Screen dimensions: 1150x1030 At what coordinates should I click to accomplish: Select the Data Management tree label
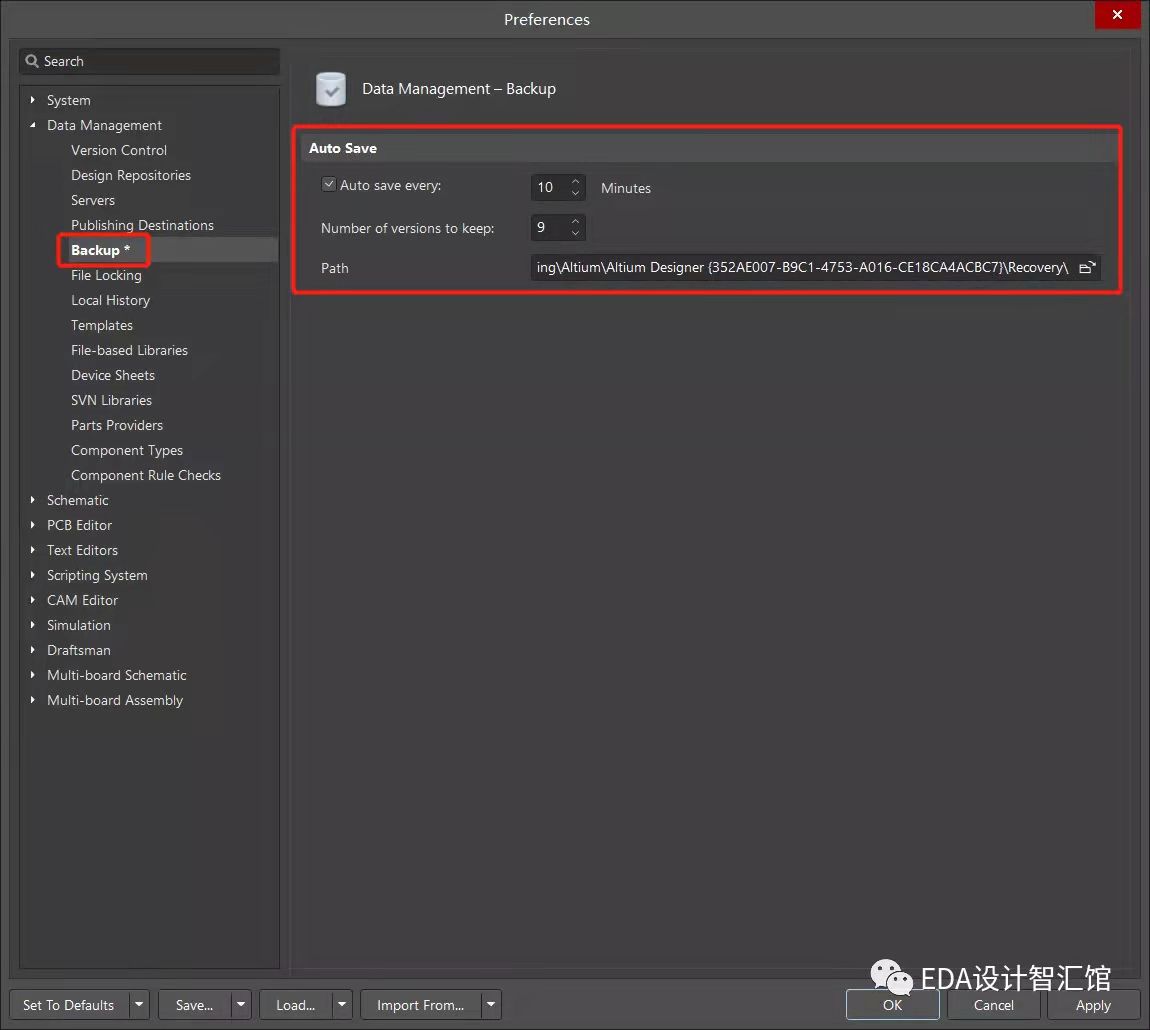(x=104, y=125)
